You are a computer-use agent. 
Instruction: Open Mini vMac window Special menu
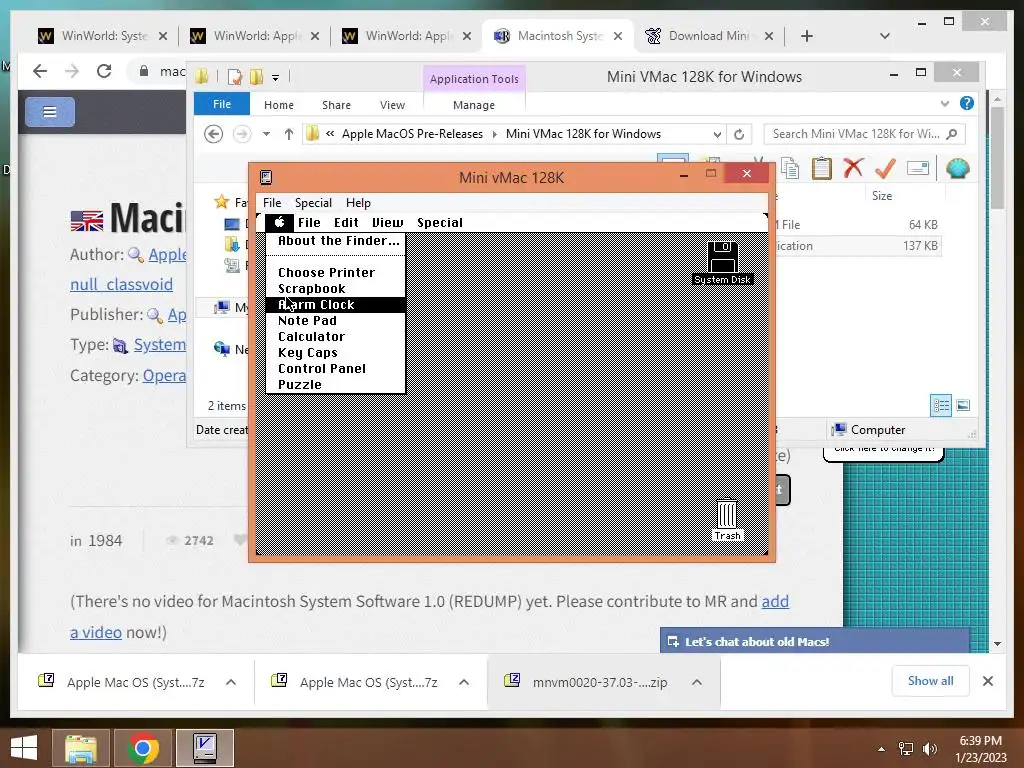tap(313, 203)
